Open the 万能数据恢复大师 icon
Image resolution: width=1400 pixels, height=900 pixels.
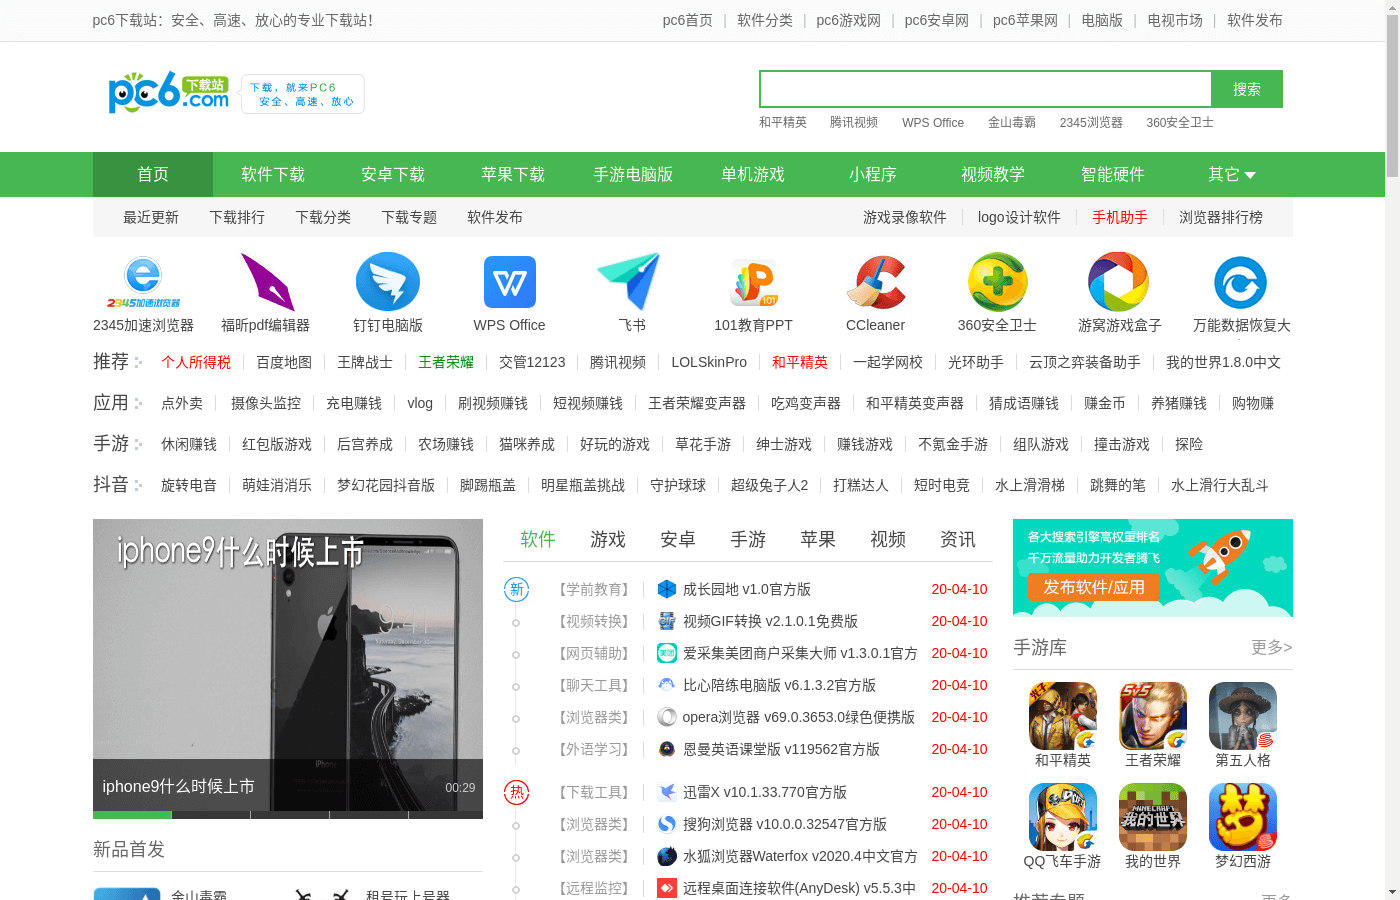pyautogui.click(x=1241, y=282)
